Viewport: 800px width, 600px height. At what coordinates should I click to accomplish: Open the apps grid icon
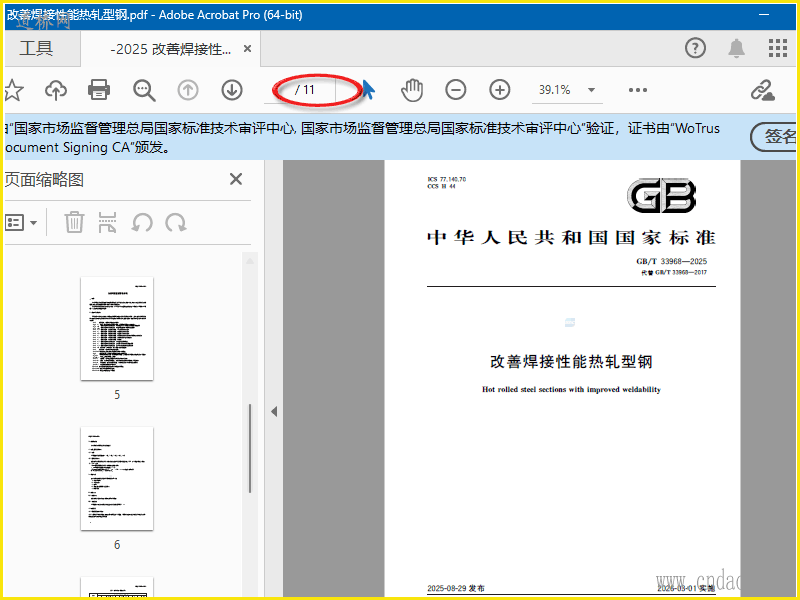click(778, 48)
